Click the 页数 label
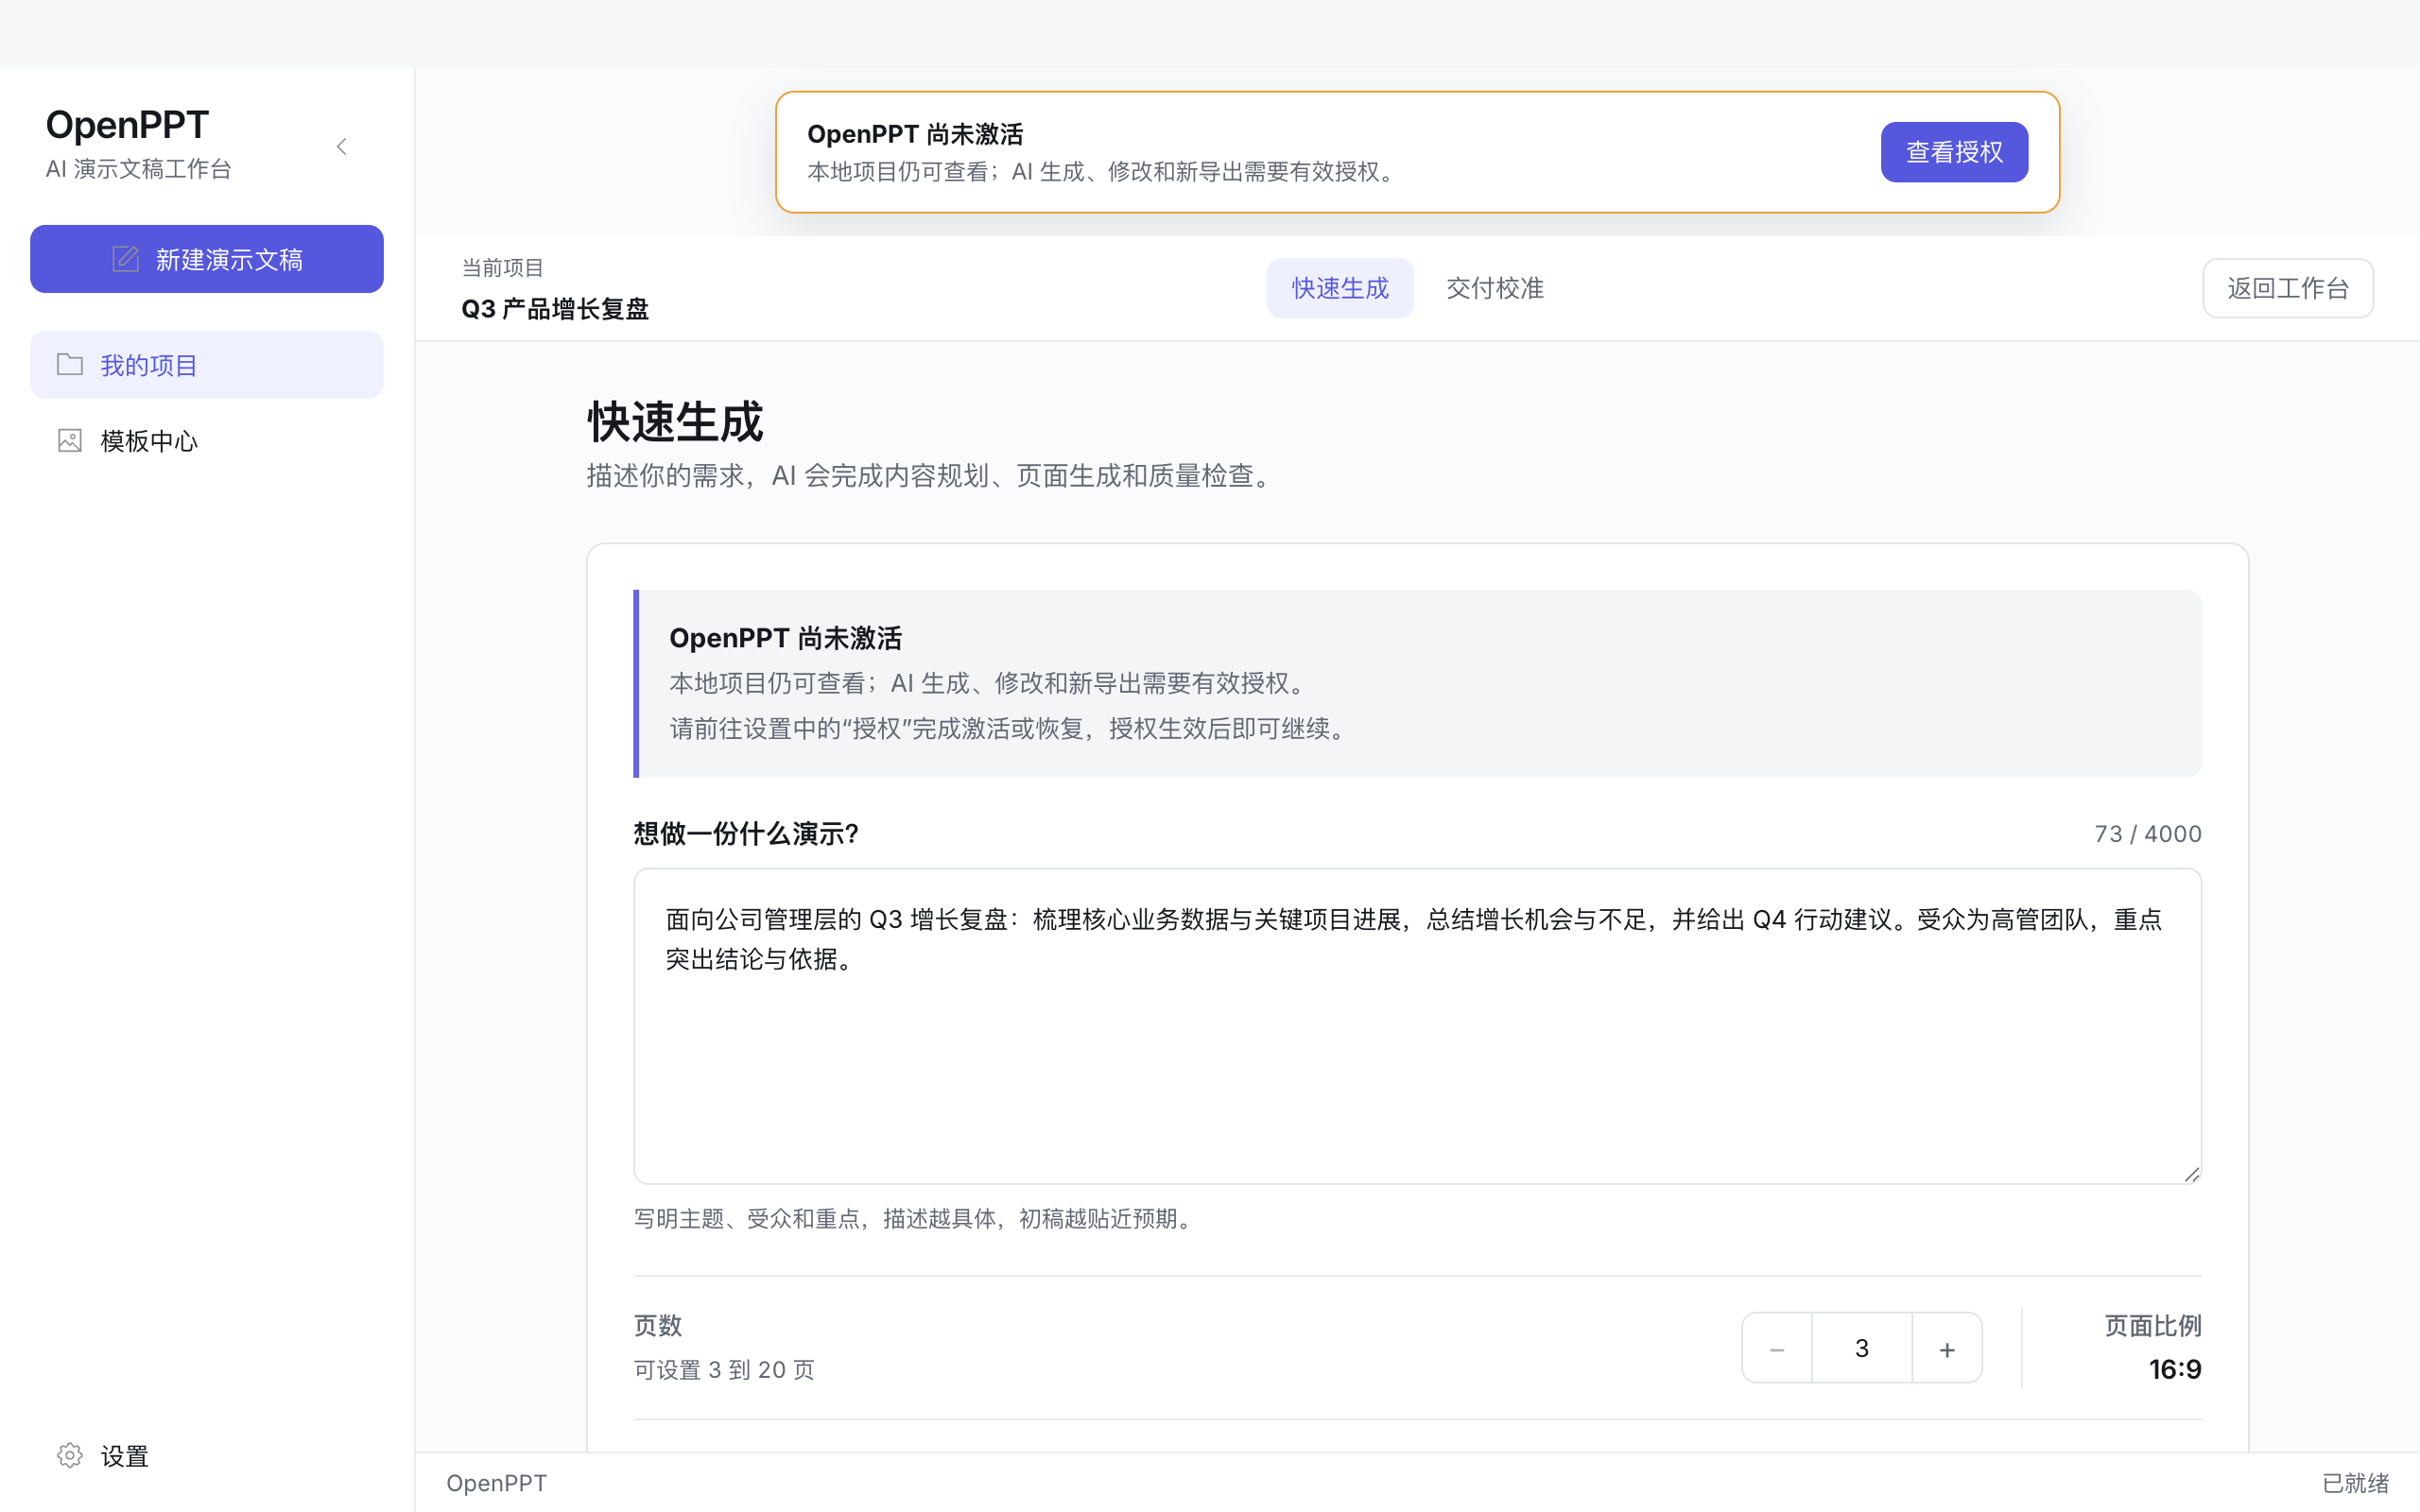Image resolution: width=2420 pixels, height=1512 pixels. pyautogui.click(x=658, y=1326)
